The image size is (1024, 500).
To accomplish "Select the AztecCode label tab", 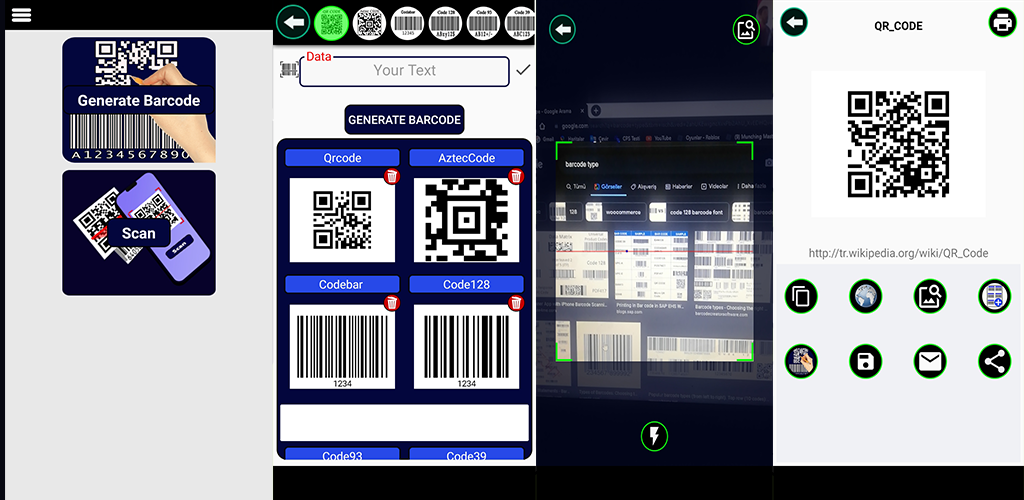I will pyautogui.click(x=466, y=158).
